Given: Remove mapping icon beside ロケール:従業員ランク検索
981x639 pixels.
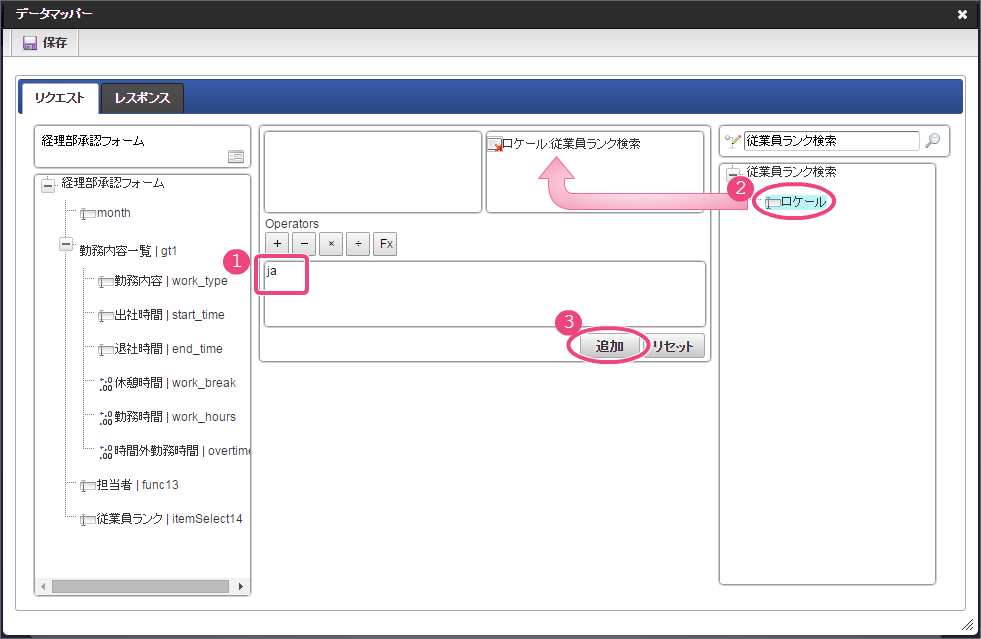Looking at the screenshot, I should tap(495, 145).
